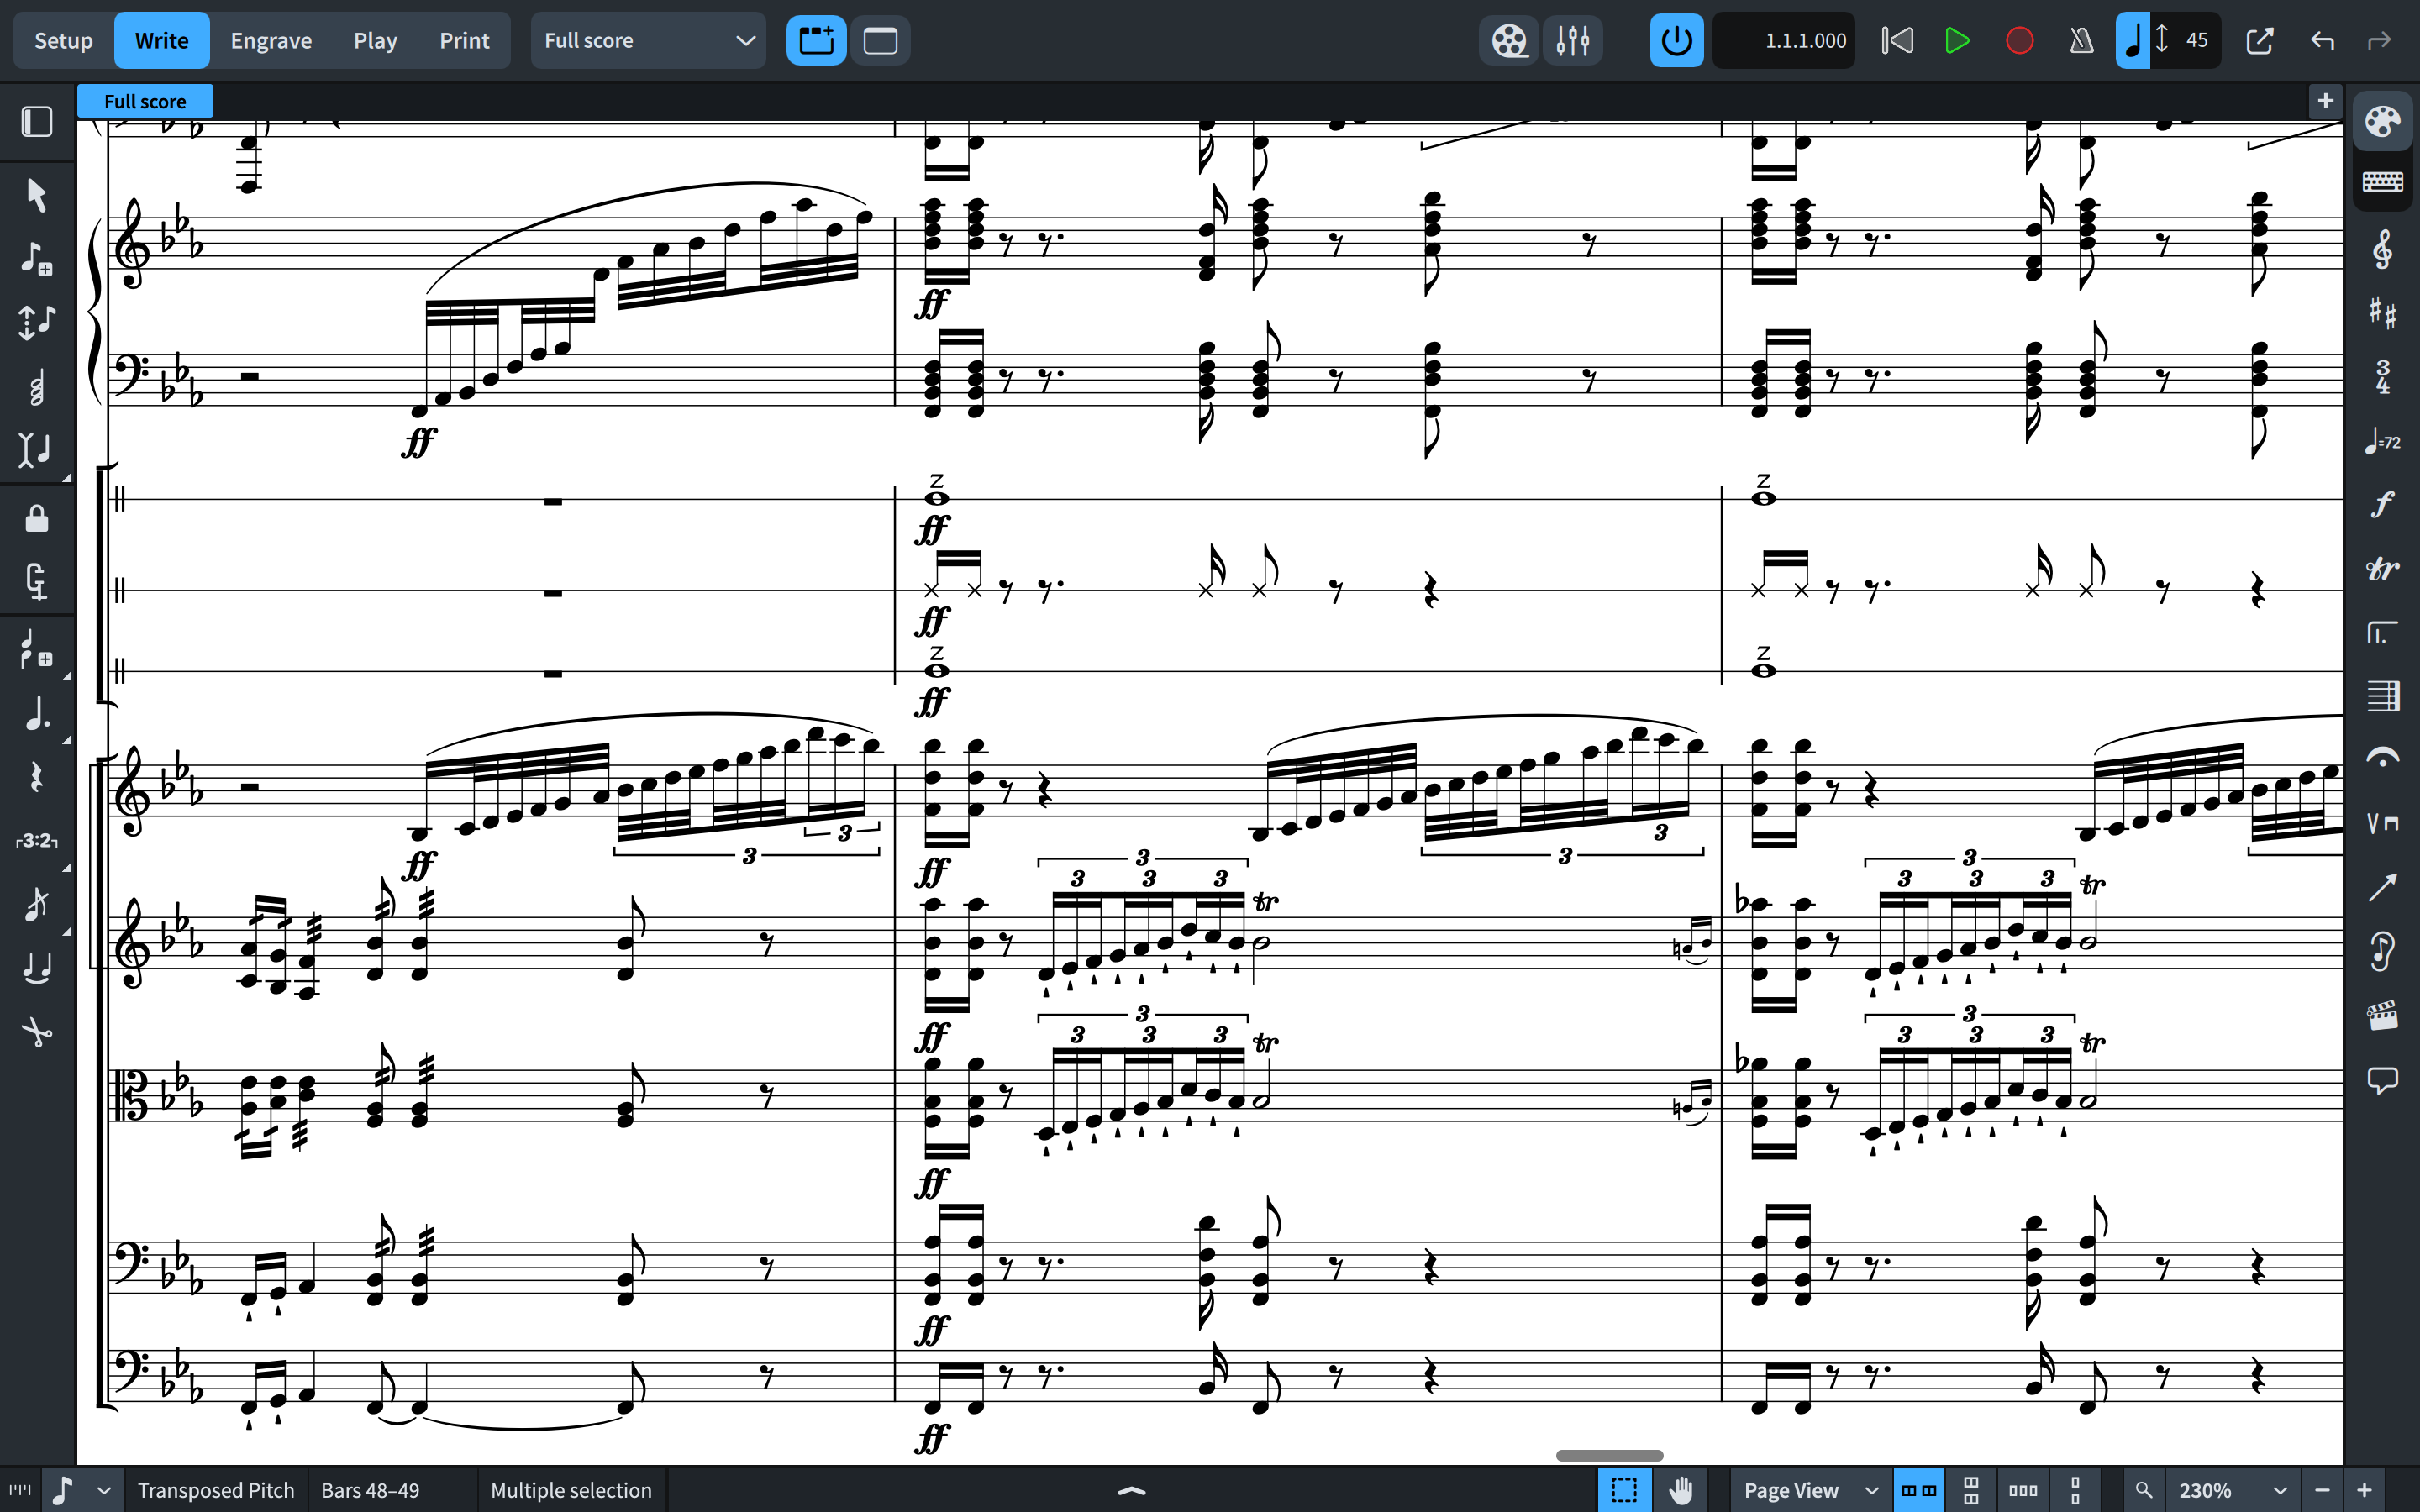The width and height of the screenshot is (2420, 1512).
Task: Redo the last undone action
Action: click(2379, 41)
